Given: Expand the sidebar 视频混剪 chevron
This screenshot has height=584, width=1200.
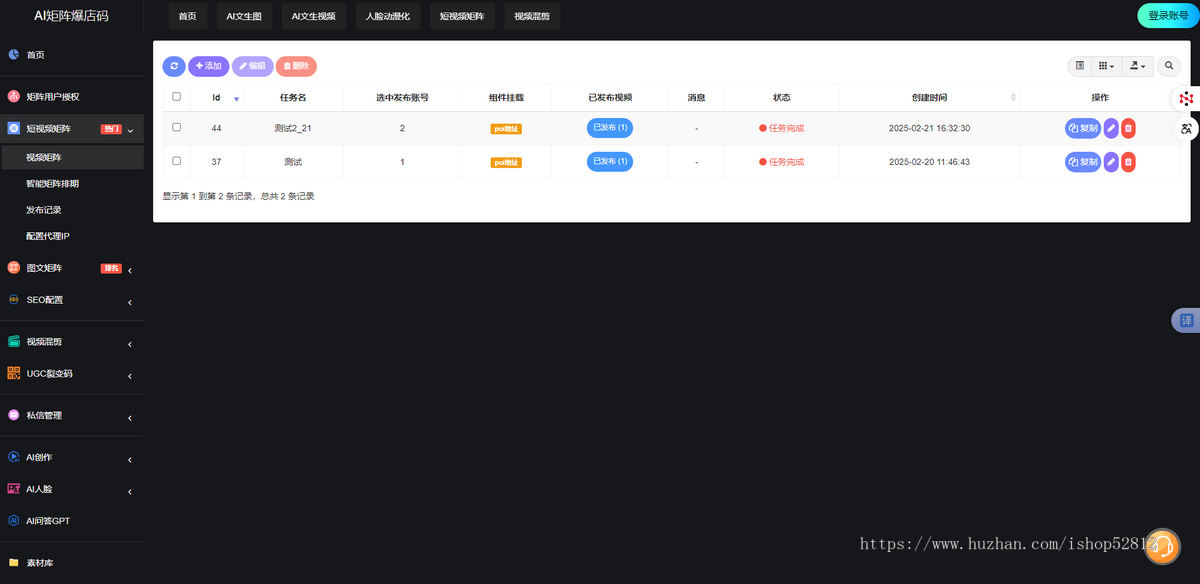Looking at the screenshot, I should pyautogui.click(x=130, y=344).
